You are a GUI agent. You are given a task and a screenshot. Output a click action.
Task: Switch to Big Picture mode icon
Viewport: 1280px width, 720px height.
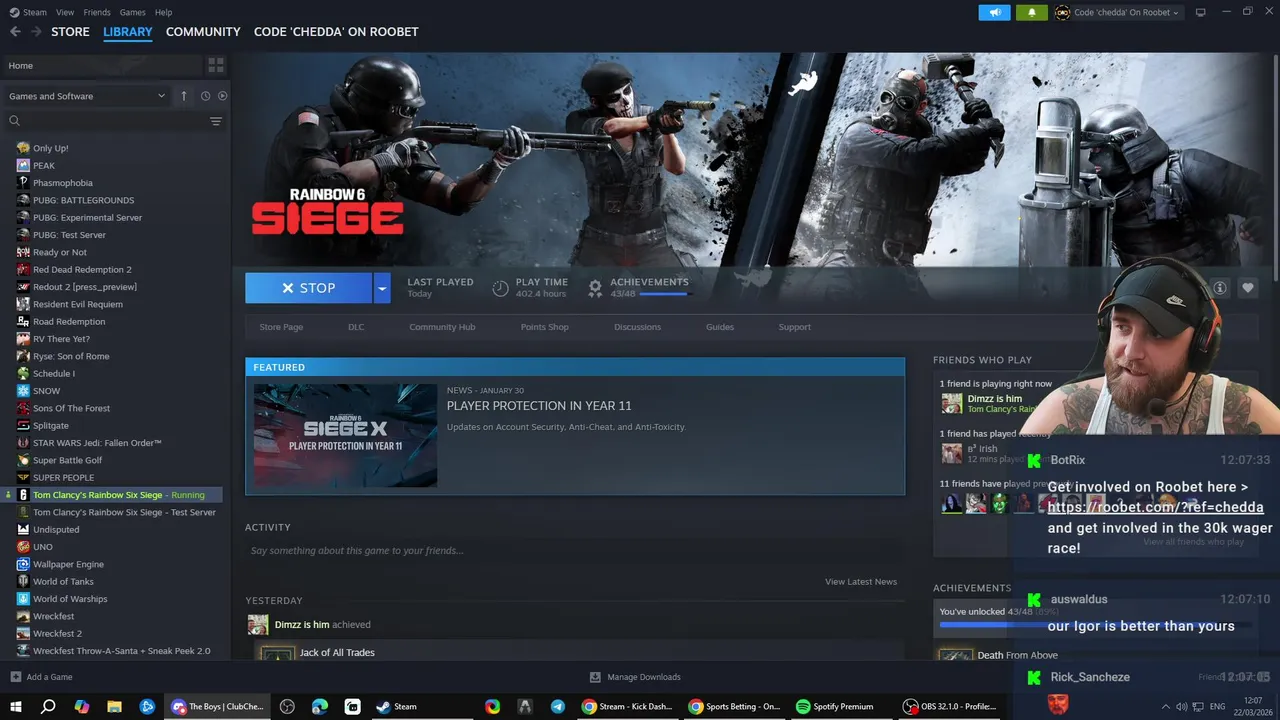1201,12
